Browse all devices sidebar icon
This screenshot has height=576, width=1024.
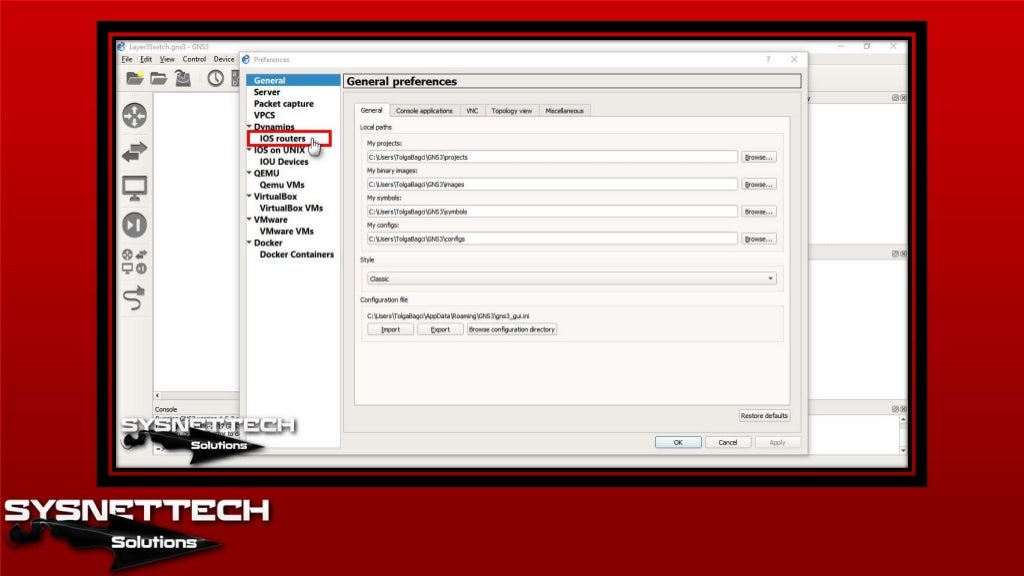135,261
